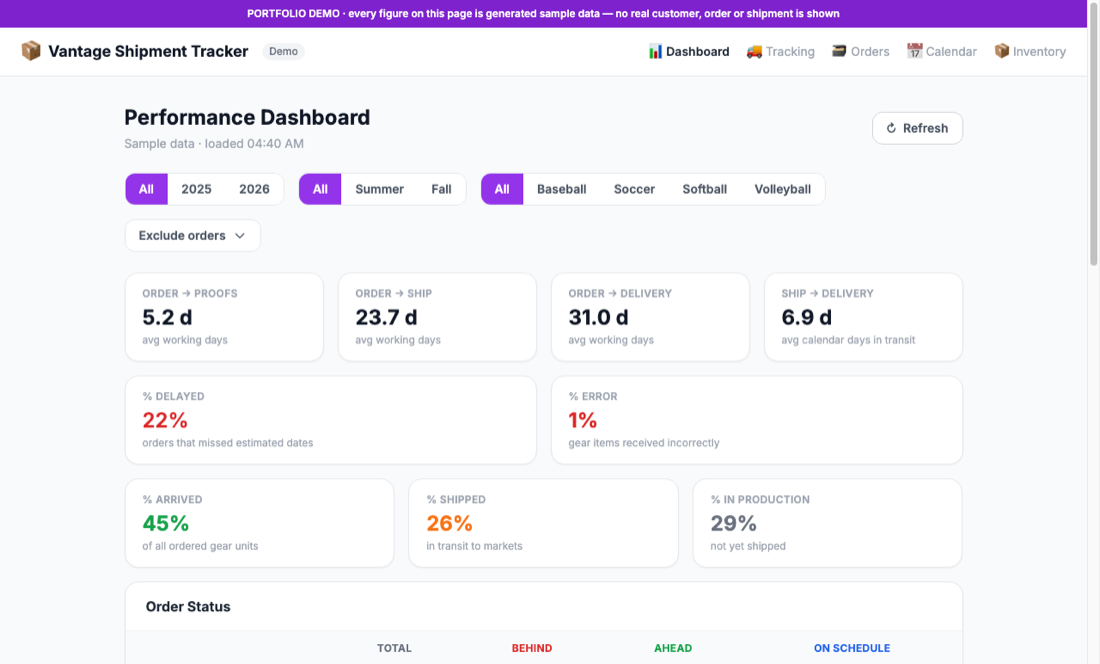Open the Orders page

click(x=861, y=51)
